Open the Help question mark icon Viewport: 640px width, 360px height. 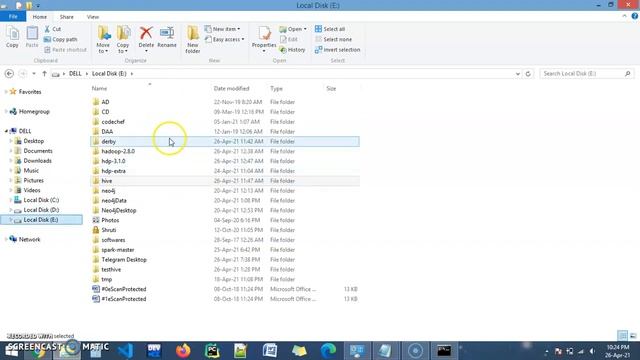pyautogui.click(x=635, y=16)
